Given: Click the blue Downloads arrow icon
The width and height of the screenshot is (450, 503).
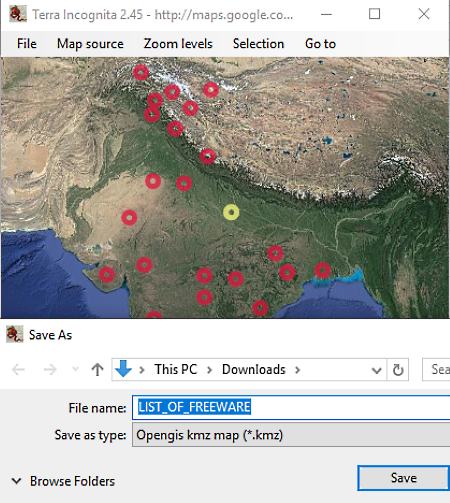Looking at the screenshot, I should click(x=123, y=369).
